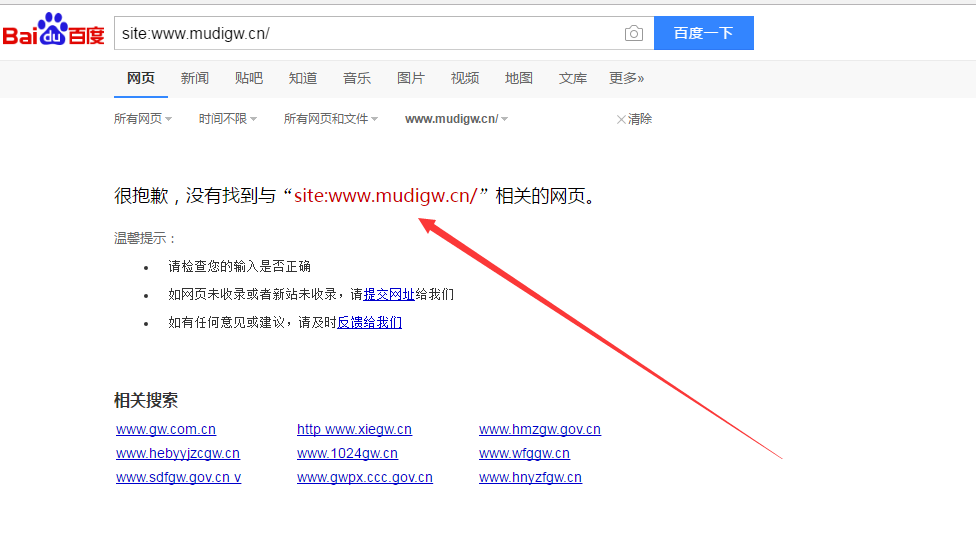Go to the 知道 tab
This screenshot has width=976, height=555.
point(303,78)
